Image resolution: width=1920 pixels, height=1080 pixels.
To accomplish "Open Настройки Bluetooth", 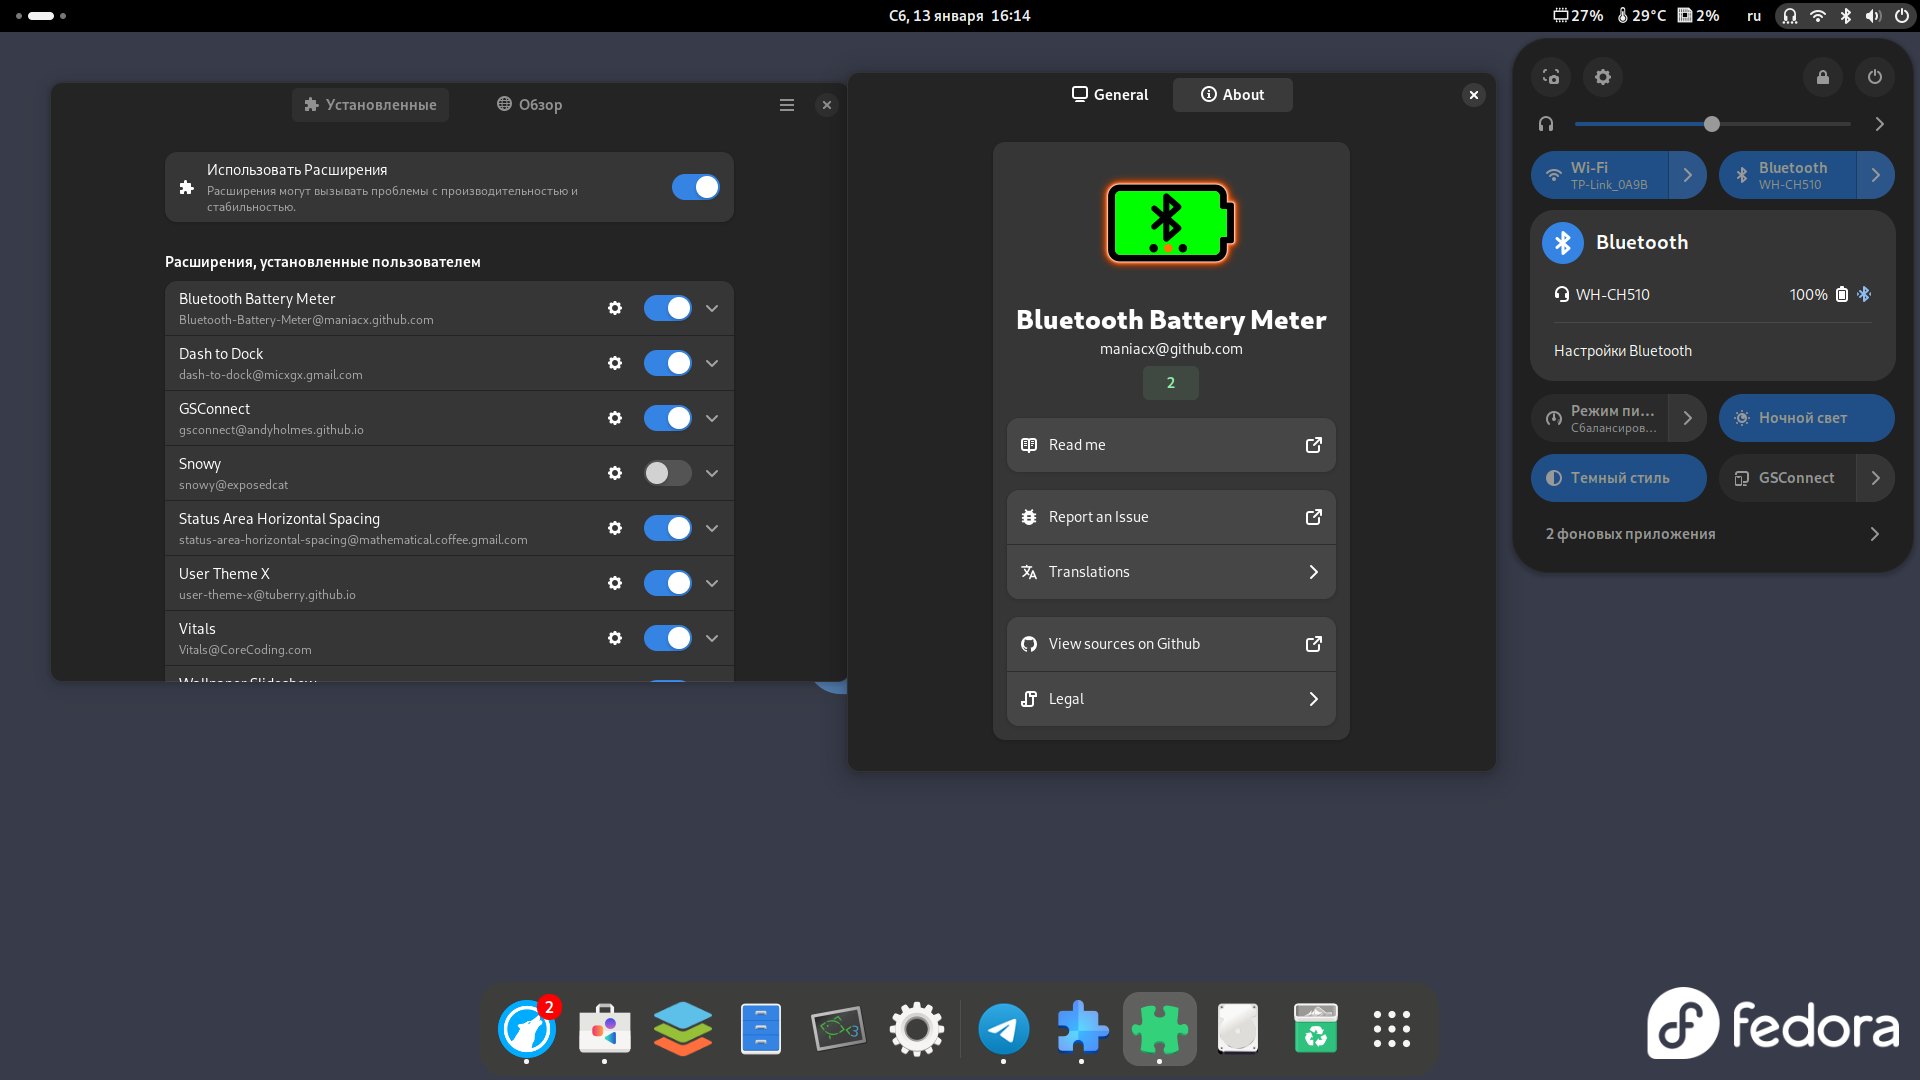I will [x=1622, y=351].
